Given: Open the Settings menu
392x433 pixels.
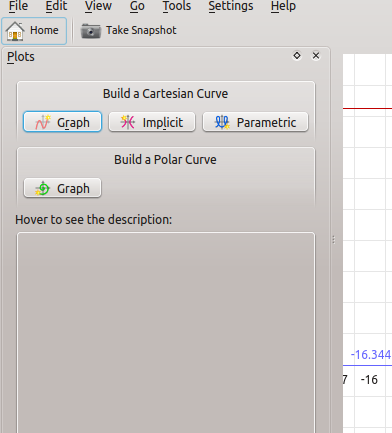Looking at the screenshot, I should pos(231,6).
